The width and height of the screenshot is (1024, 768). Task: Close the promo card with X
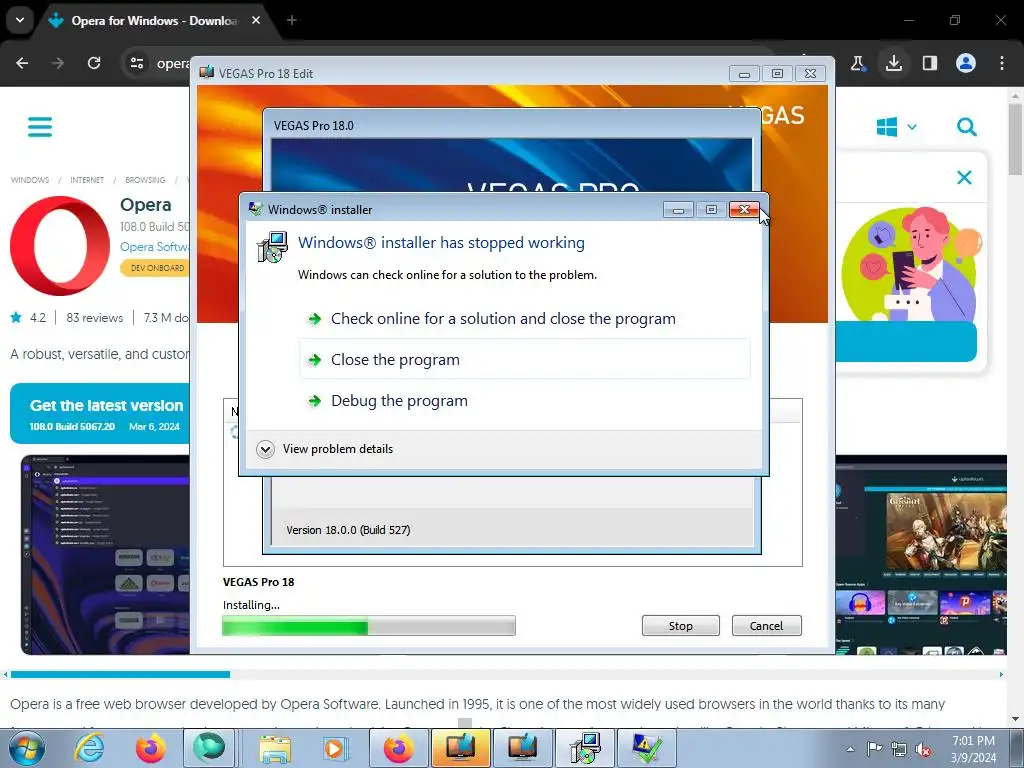click(964, 177)
